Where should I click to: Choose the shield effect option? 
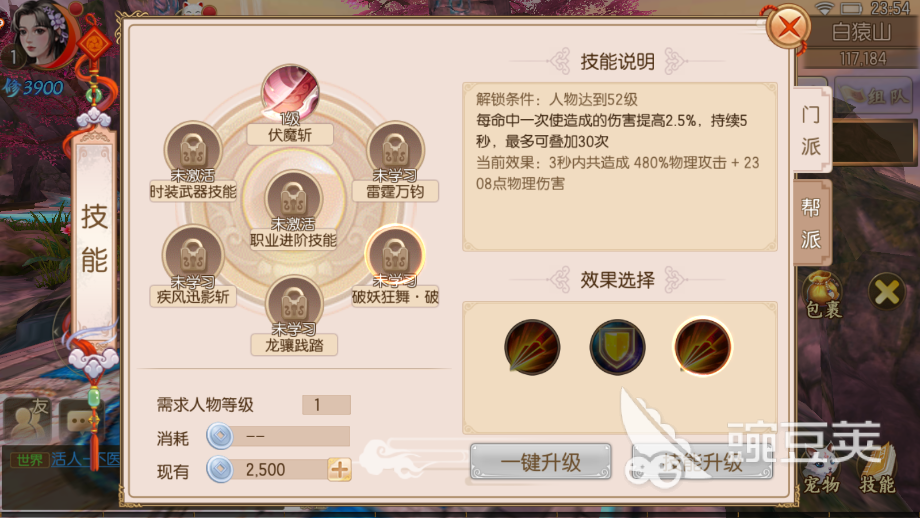617,347
